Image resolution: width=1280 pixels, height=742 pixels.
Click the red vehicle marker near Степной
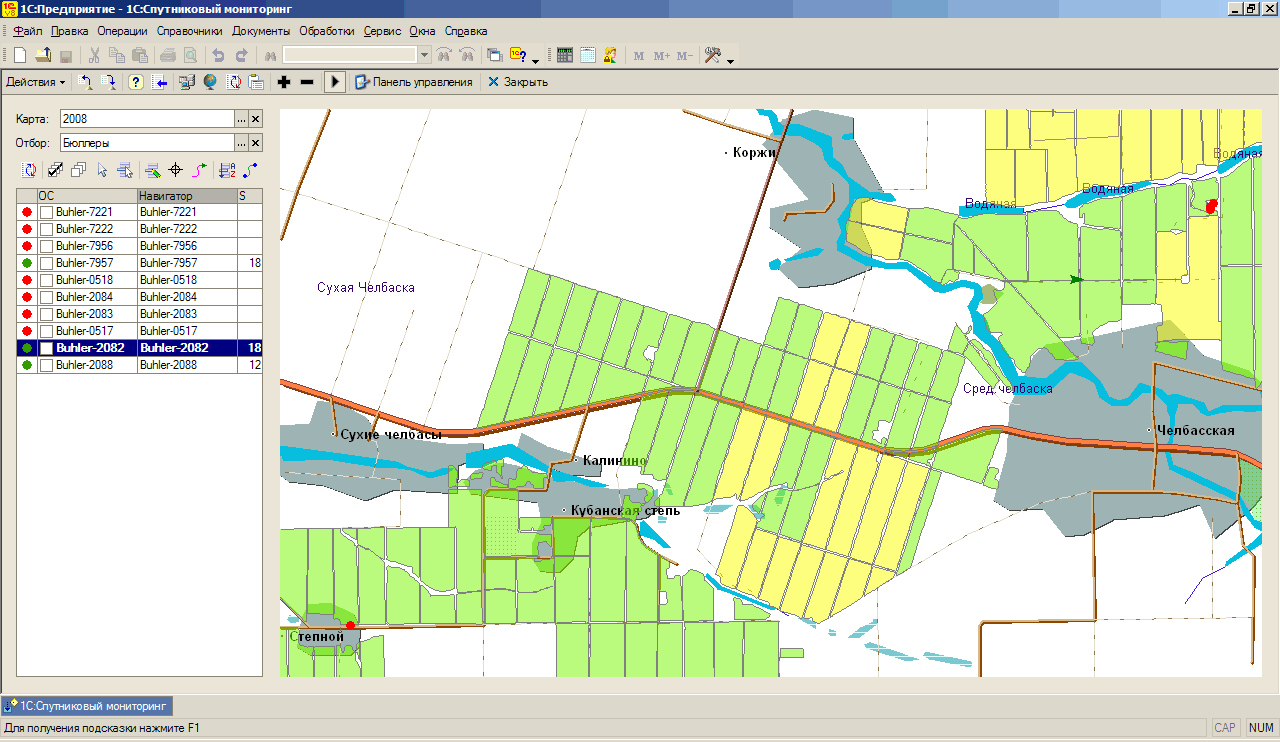click(x=350, y=625)
